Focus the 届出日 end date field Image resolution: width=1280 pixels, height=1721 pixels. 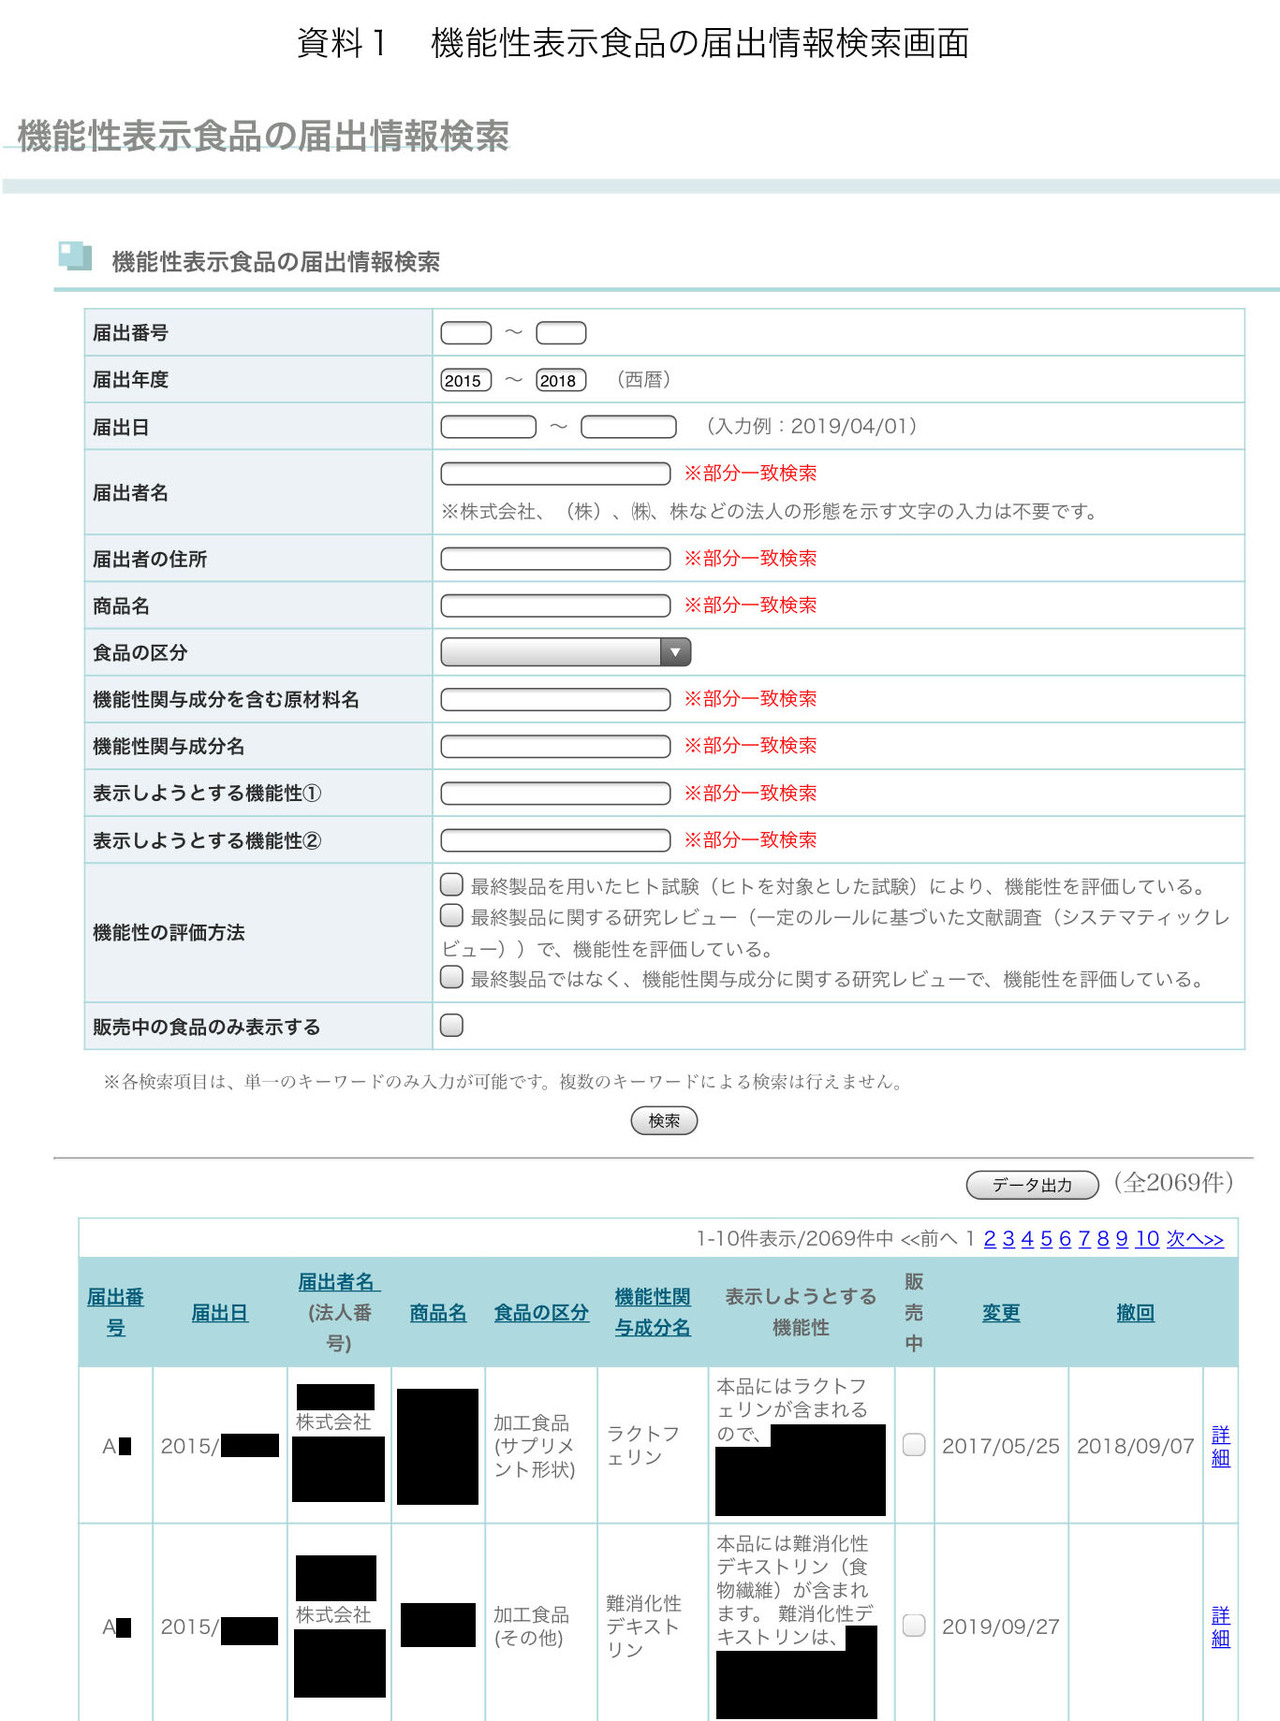click(x=629, y=427)
